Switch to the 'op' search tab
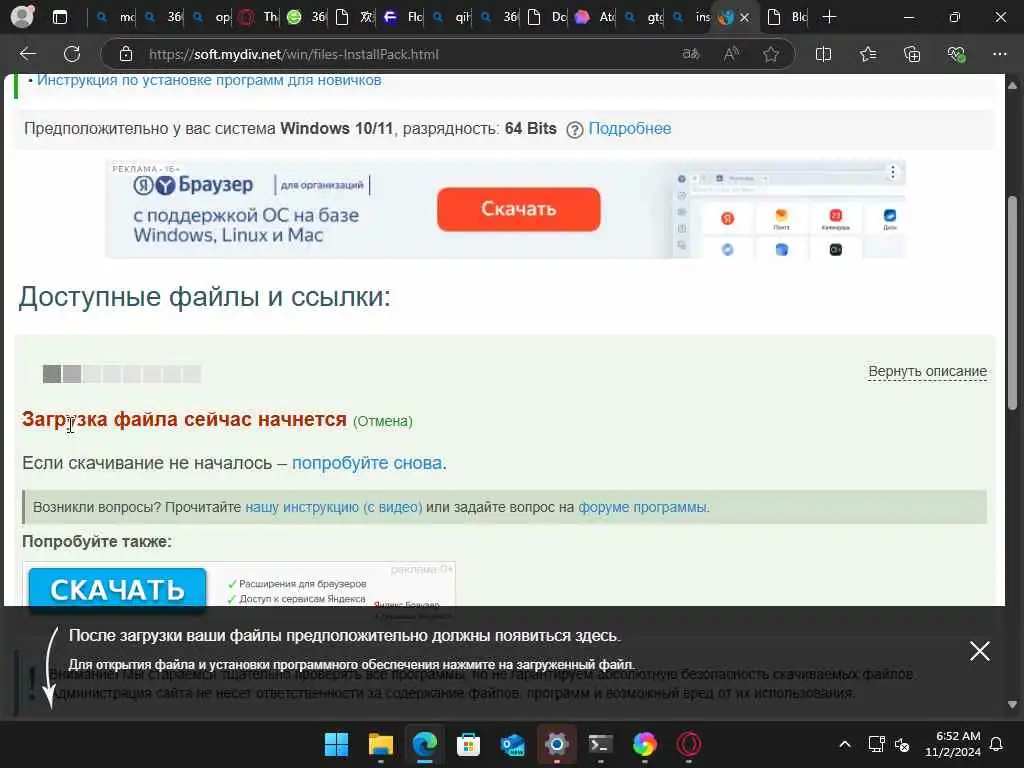Screen dimensions: 1024x768 click(x=211, y=17)
